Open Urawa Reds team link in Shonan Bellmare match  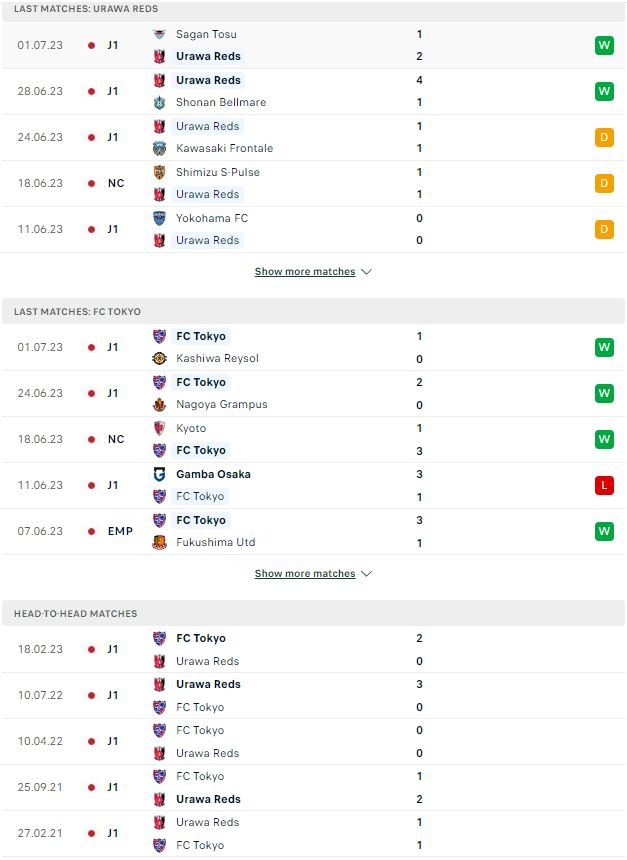pyautogui.click(x=208, y=80)
